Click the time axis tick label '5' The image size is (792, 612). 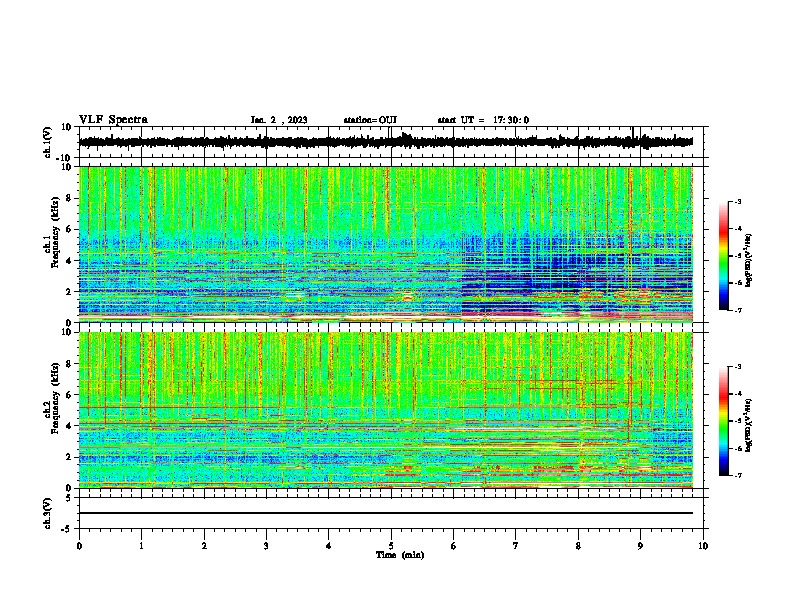point(391,546)
